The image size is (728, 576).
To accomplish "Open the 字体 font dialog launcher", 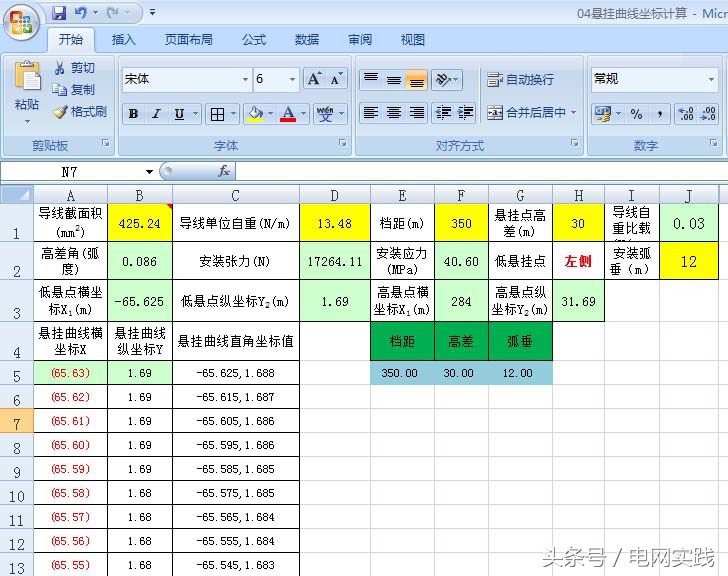I will click(343, 143).
